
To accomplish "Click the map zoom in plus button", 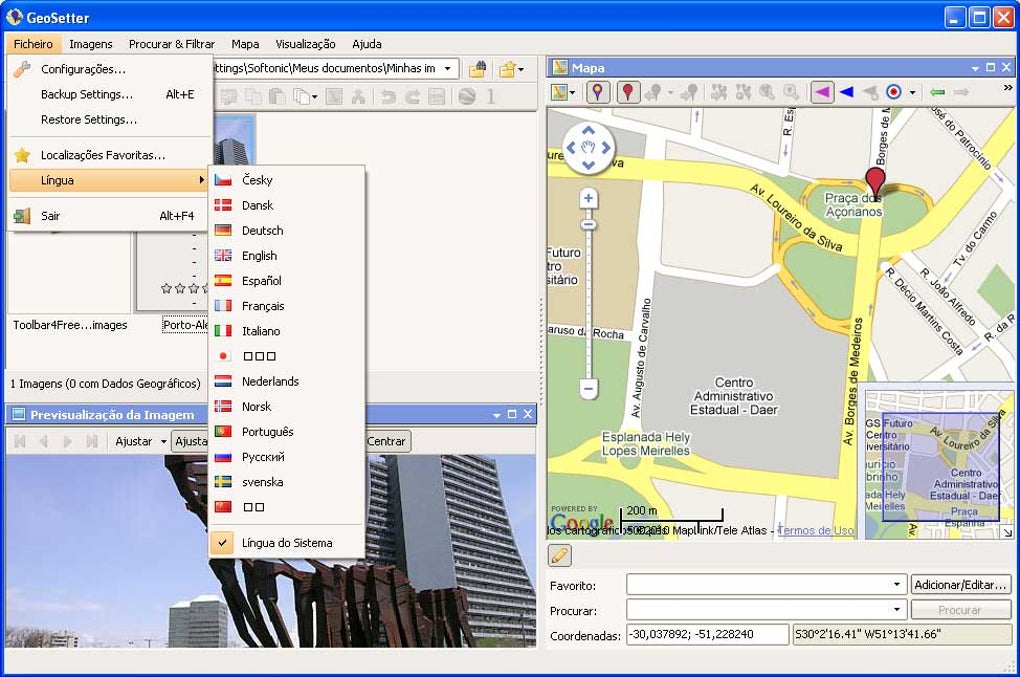I will pyautogui.click(x=588, y=198).
